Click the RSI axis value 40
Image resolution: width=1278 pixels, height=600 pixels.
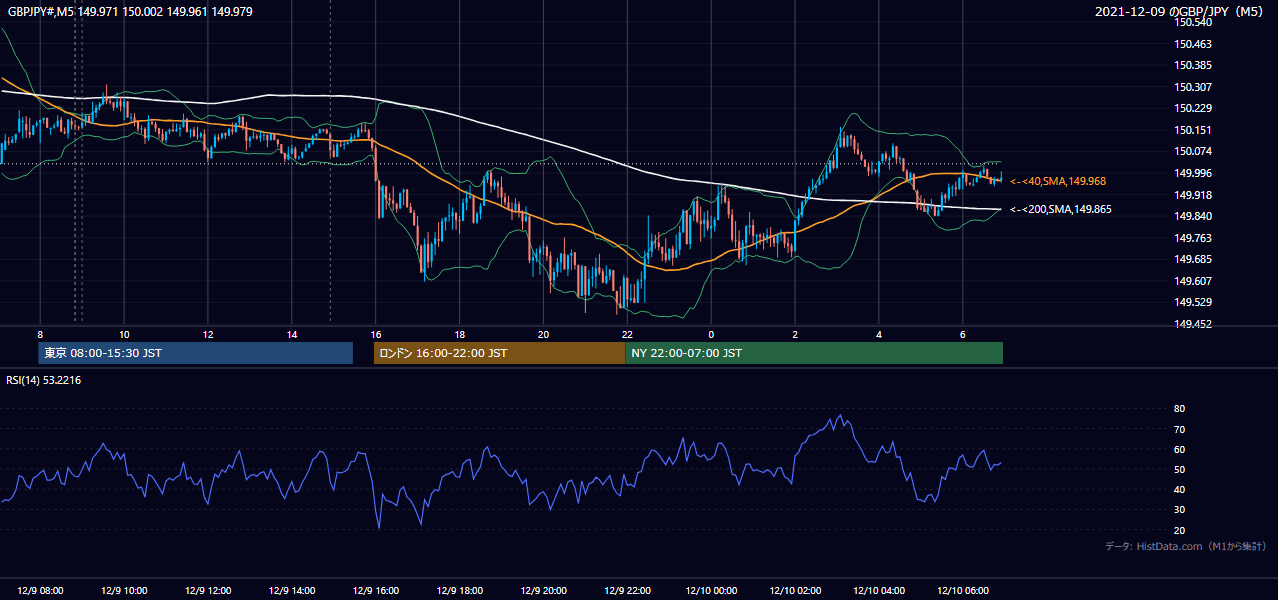point(1179,489)
